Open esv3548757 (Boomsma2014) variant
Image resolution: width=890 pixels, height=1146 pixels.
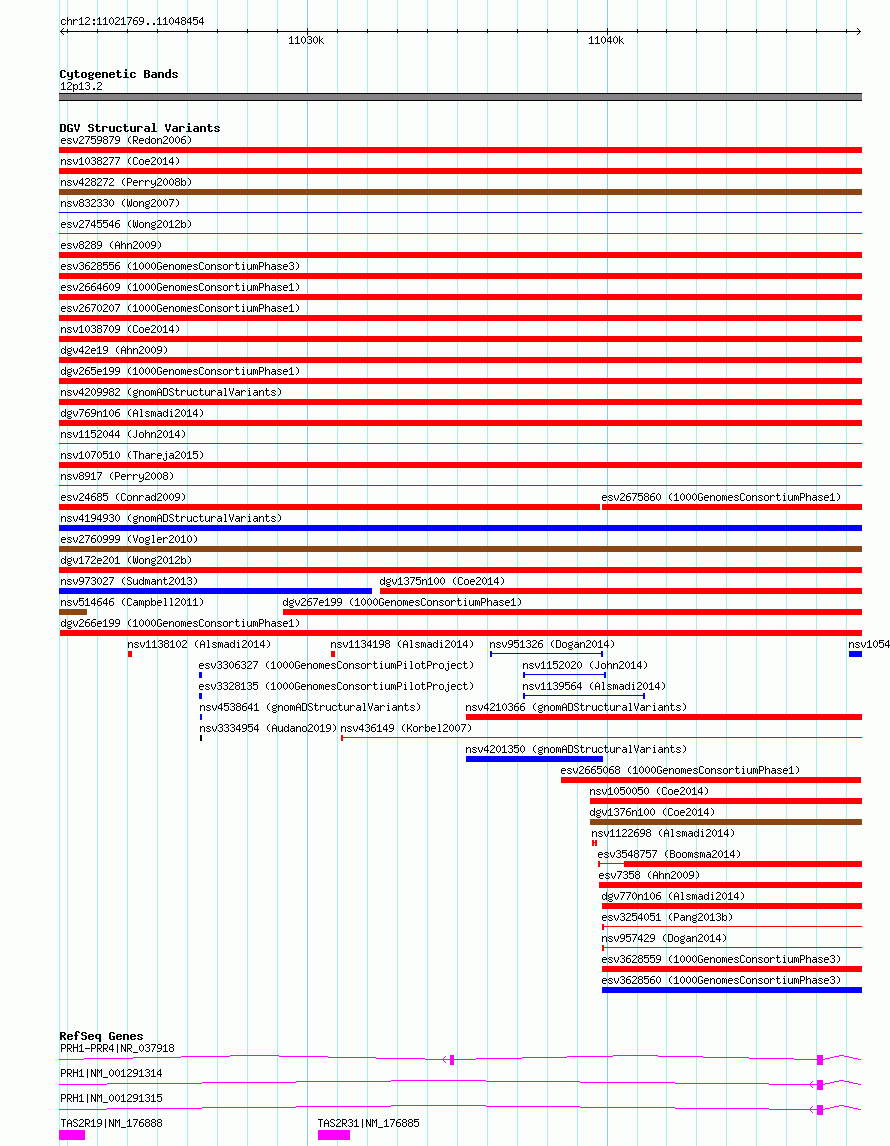tap(669, 854)
